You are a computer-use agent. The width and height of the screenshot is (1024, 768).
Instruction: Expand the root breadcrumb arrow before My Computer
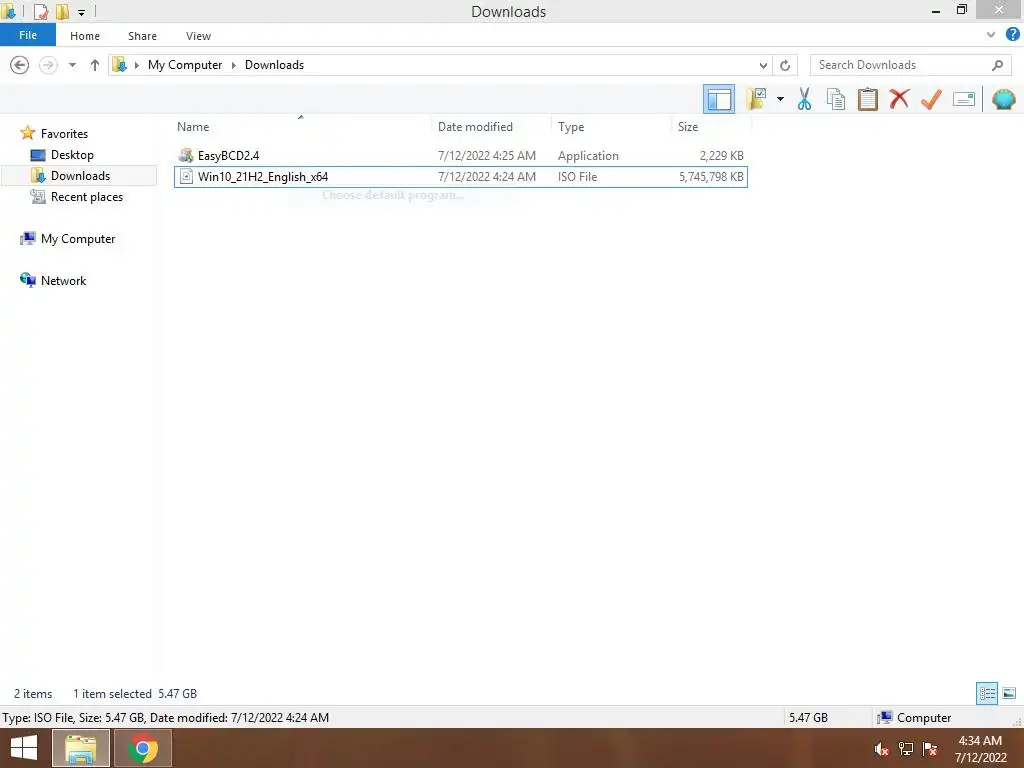[x=136, y=65]
